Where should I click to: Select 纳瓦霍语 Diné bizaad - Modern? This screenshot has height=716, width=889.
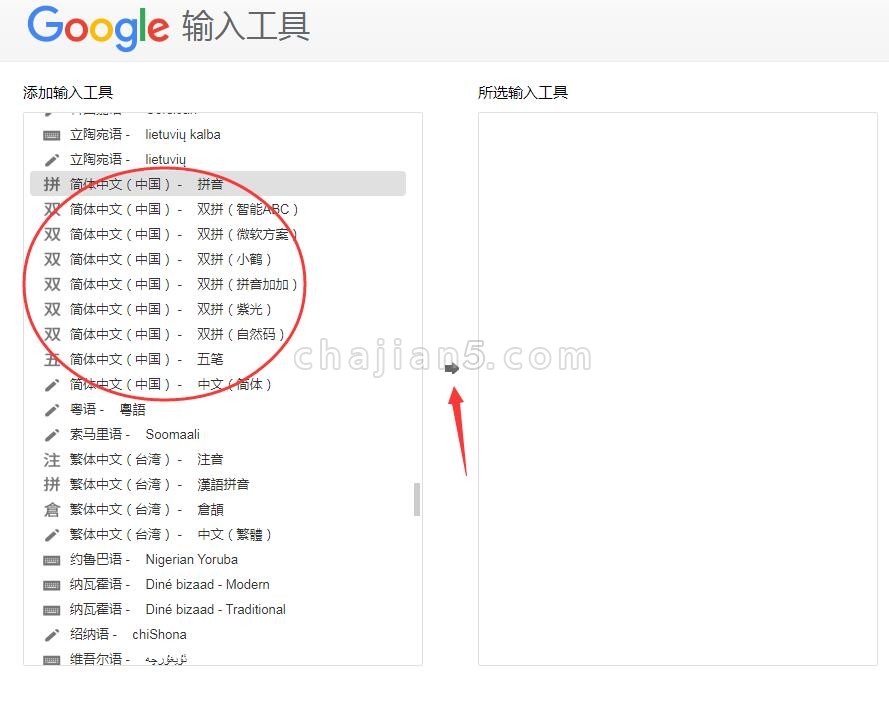pos(218,584)
